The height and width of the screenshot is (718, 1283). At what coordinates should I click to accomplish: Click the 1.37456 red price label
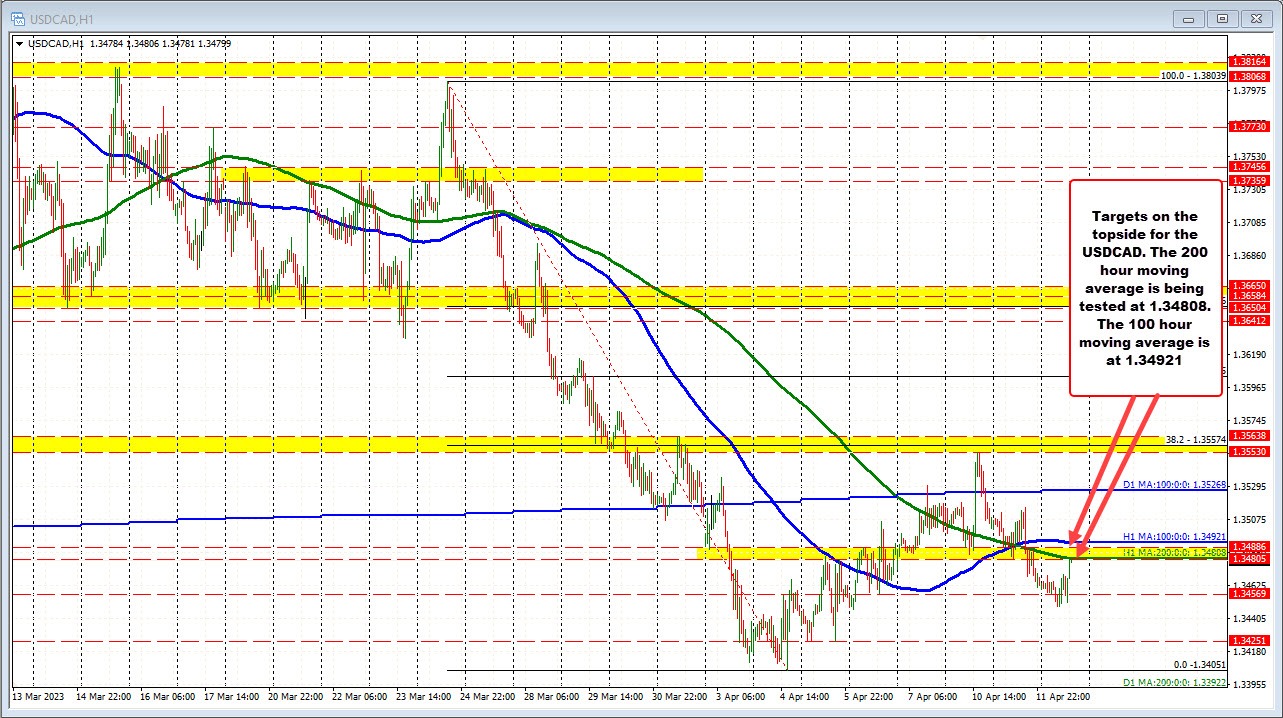[x=1250, y=167]
